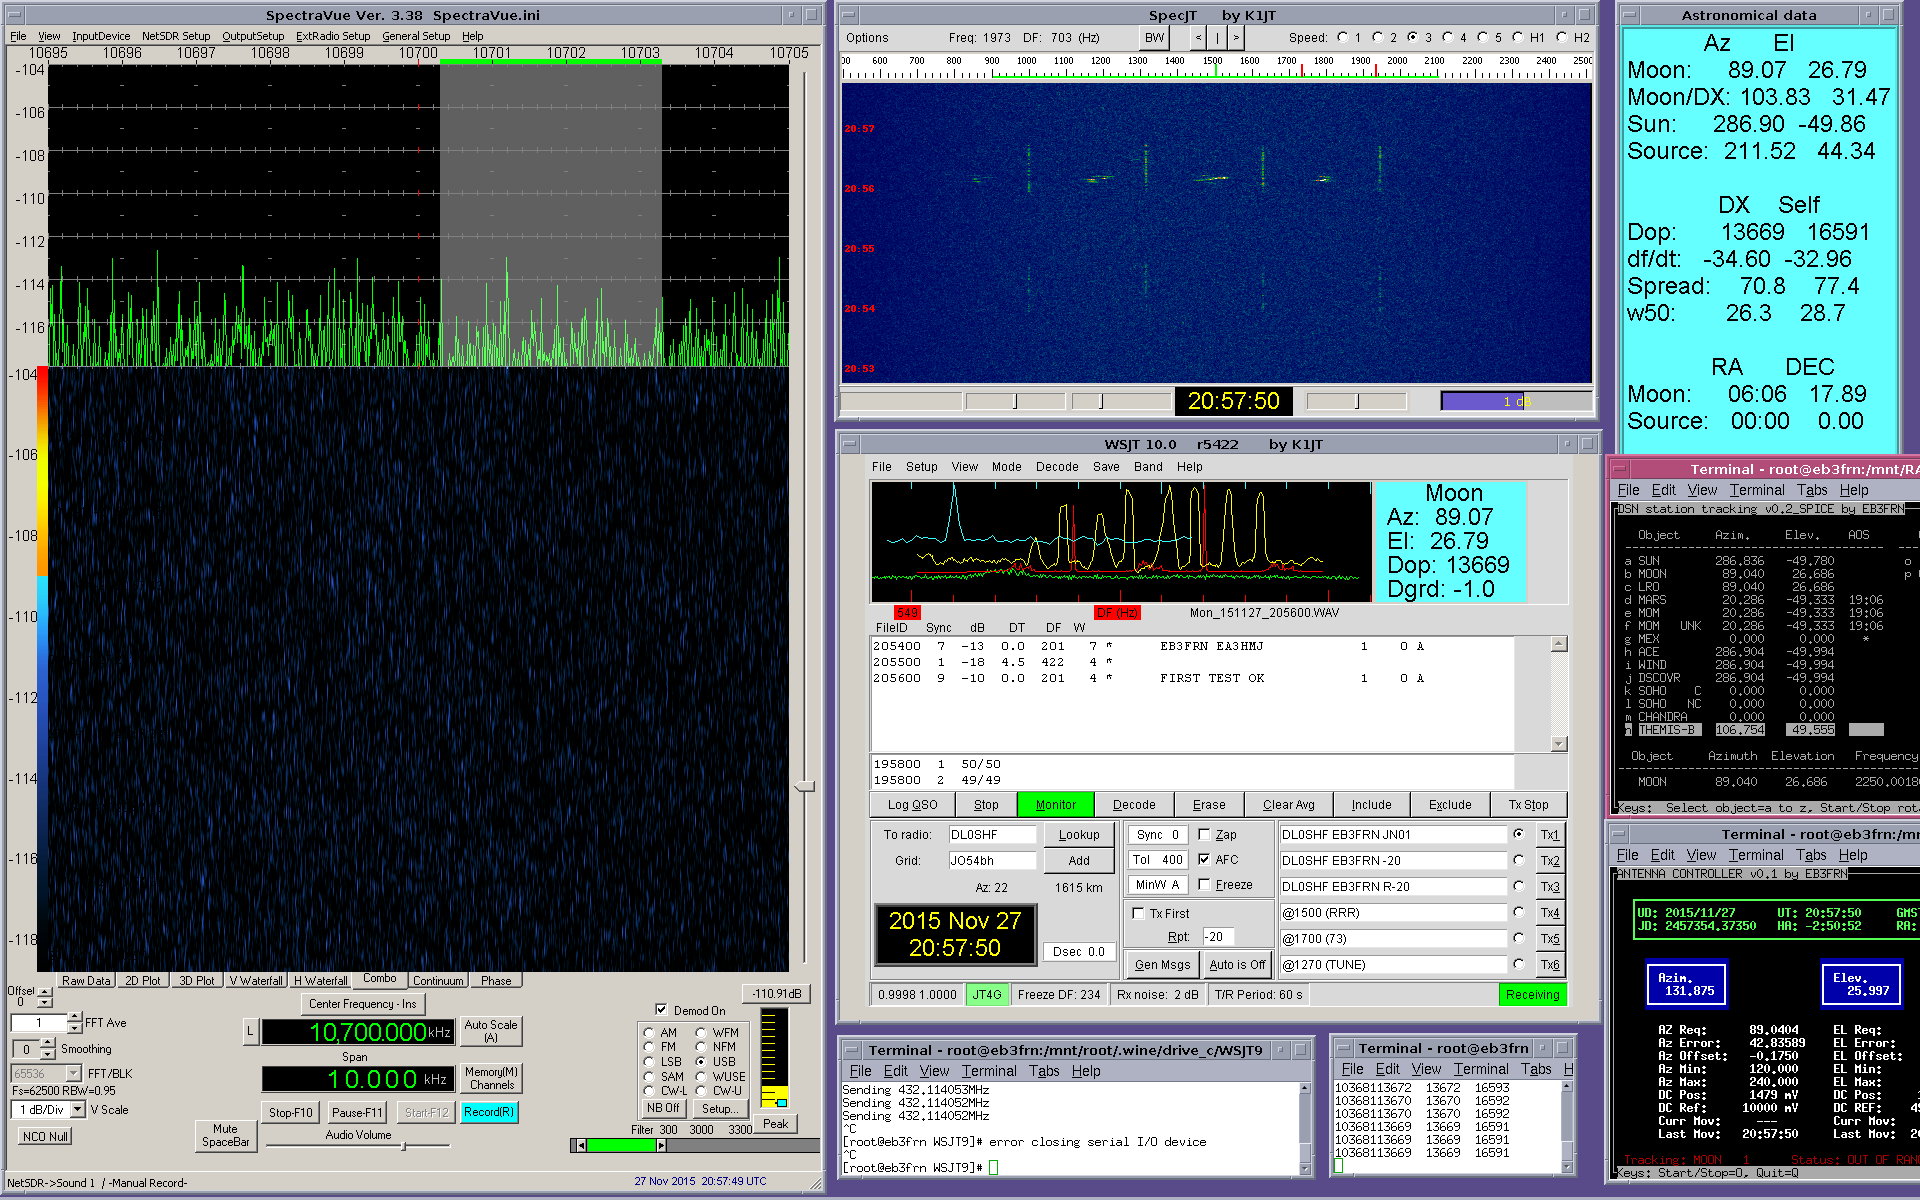Enable the Zap checkbox in WSJT

coord(1205,834)
